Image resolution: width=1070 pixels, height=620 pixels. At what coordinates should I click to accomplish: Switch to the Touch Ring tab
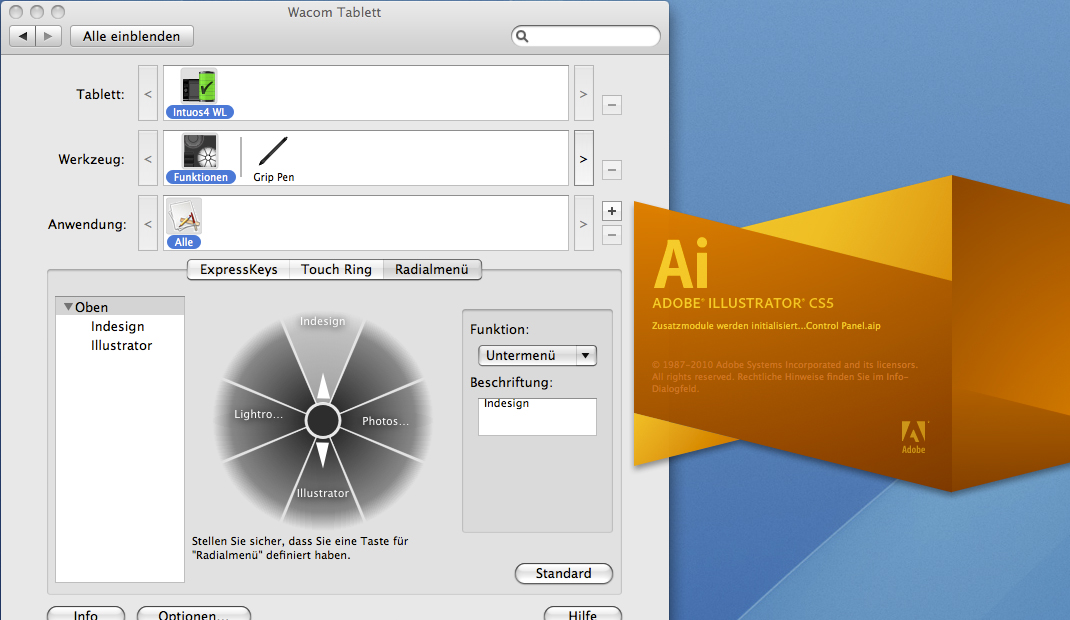336,269
